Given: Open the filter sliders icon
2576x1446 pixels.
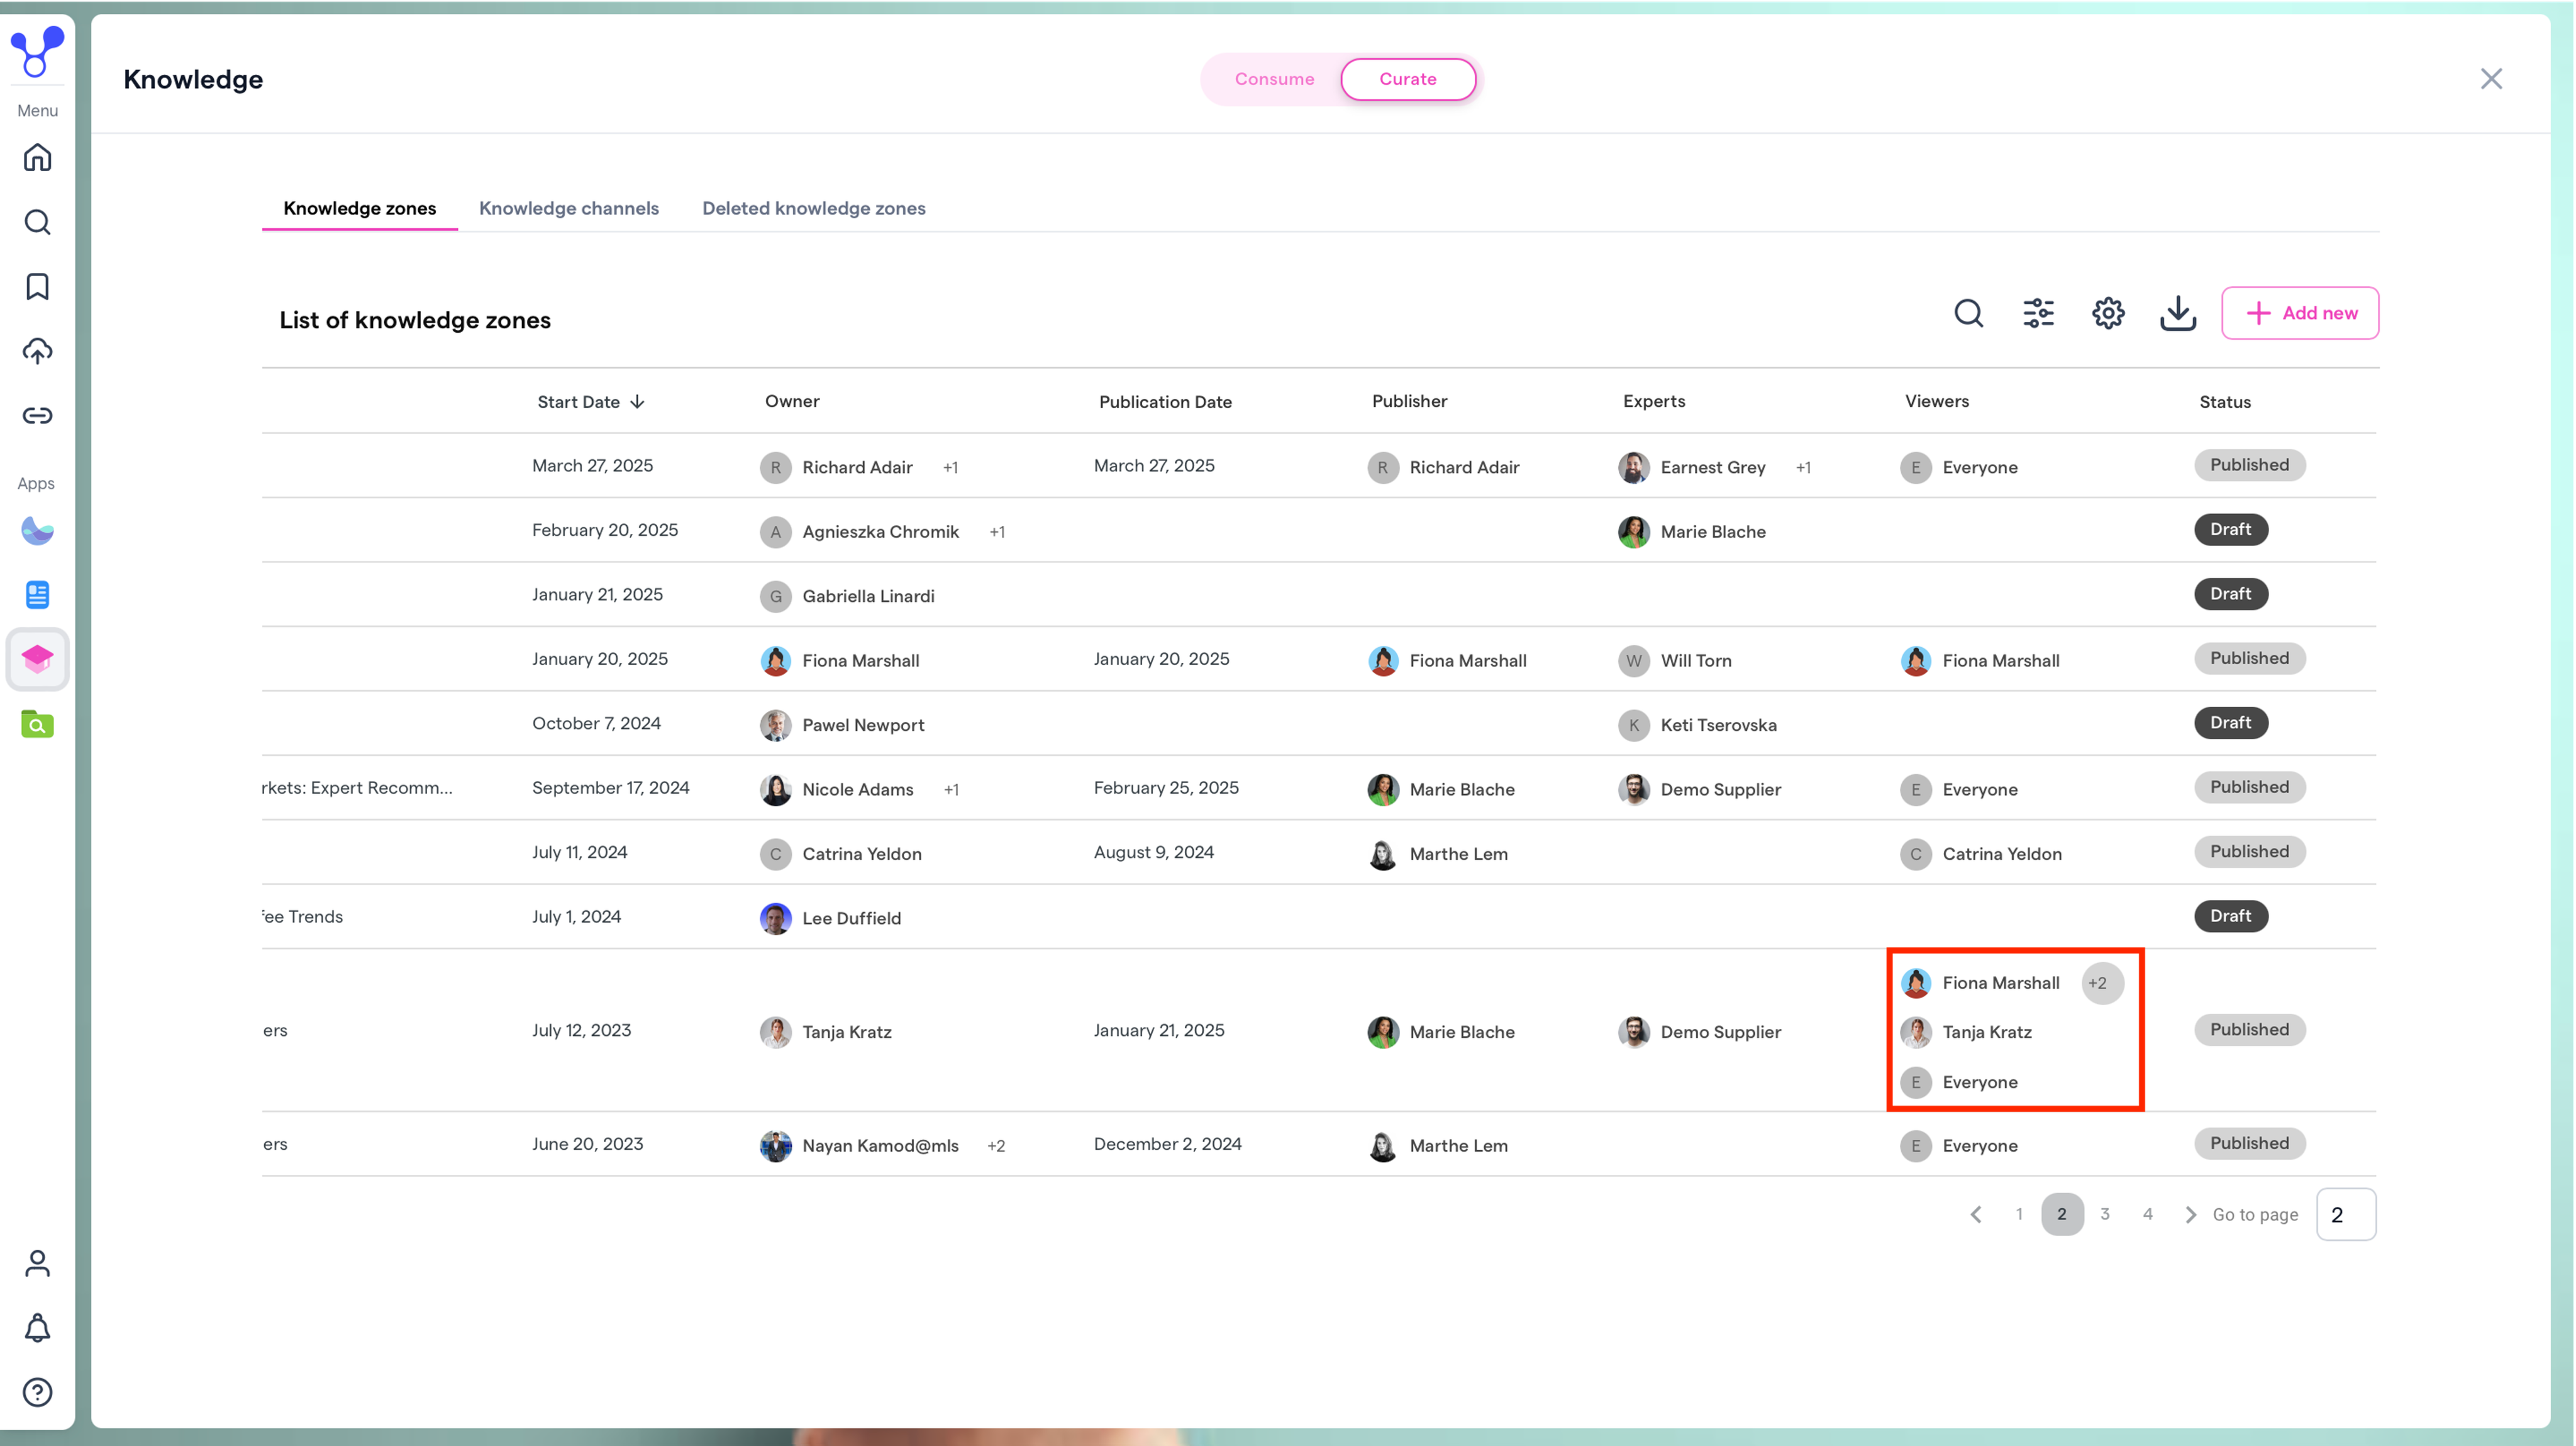Looking at the screenshot, I should [2038, 314].
